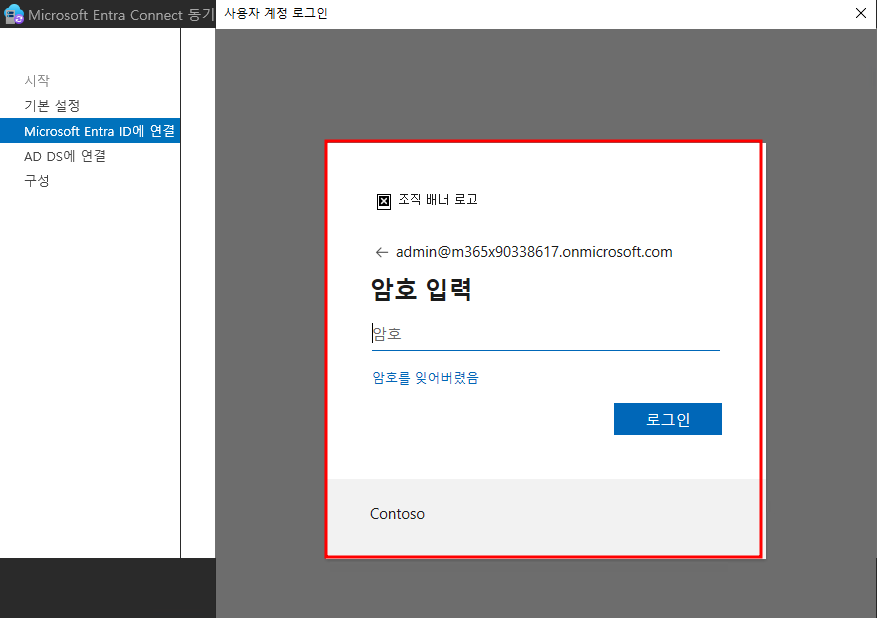Select the 기본 설정 step in the sidebar
This screenshot has height=618, width=877.
52,106
